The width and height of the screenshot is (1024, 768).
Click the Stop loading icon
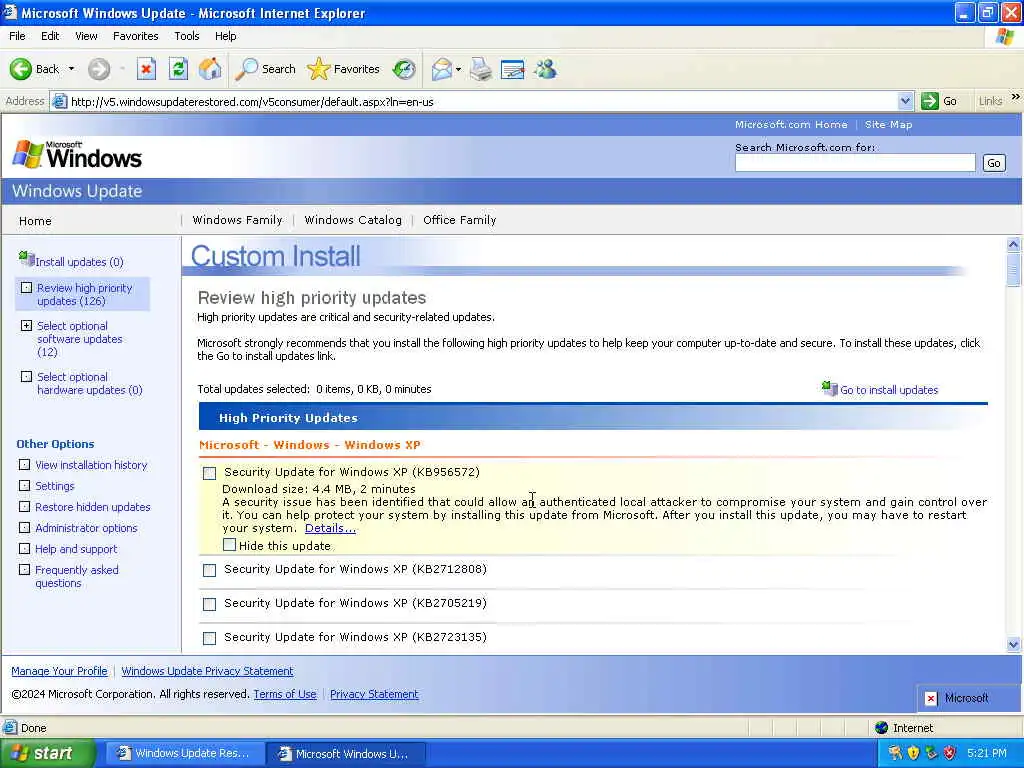(146, 69)
